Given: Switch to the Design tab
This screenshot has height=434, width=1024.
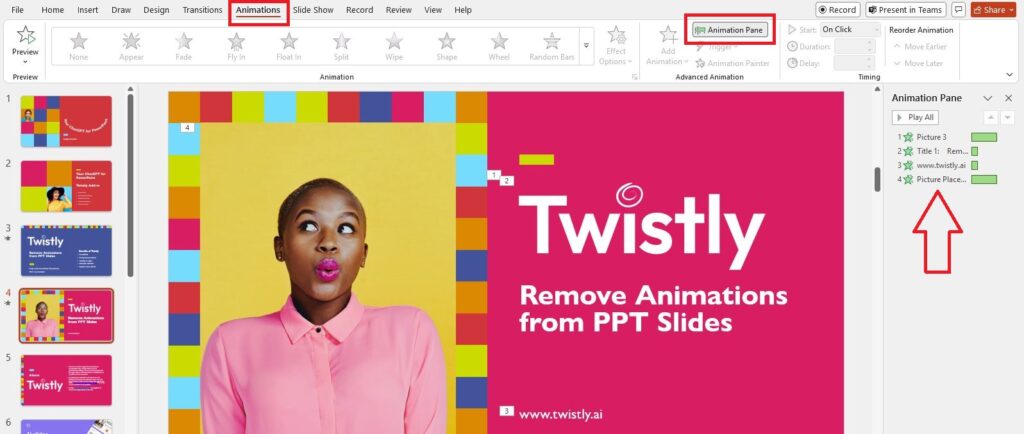Looking at the screenshot, I should pos(156,10).
